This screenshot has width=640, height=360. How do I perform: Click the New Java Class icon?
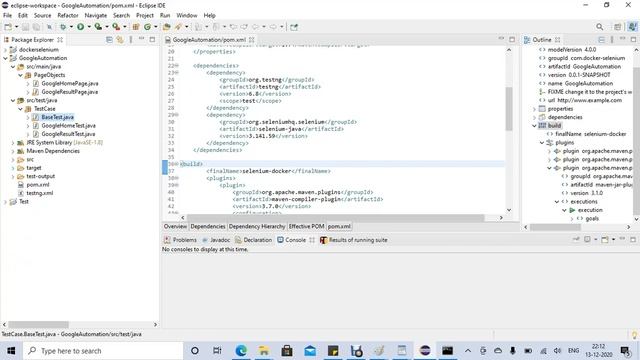coord(147,27)
